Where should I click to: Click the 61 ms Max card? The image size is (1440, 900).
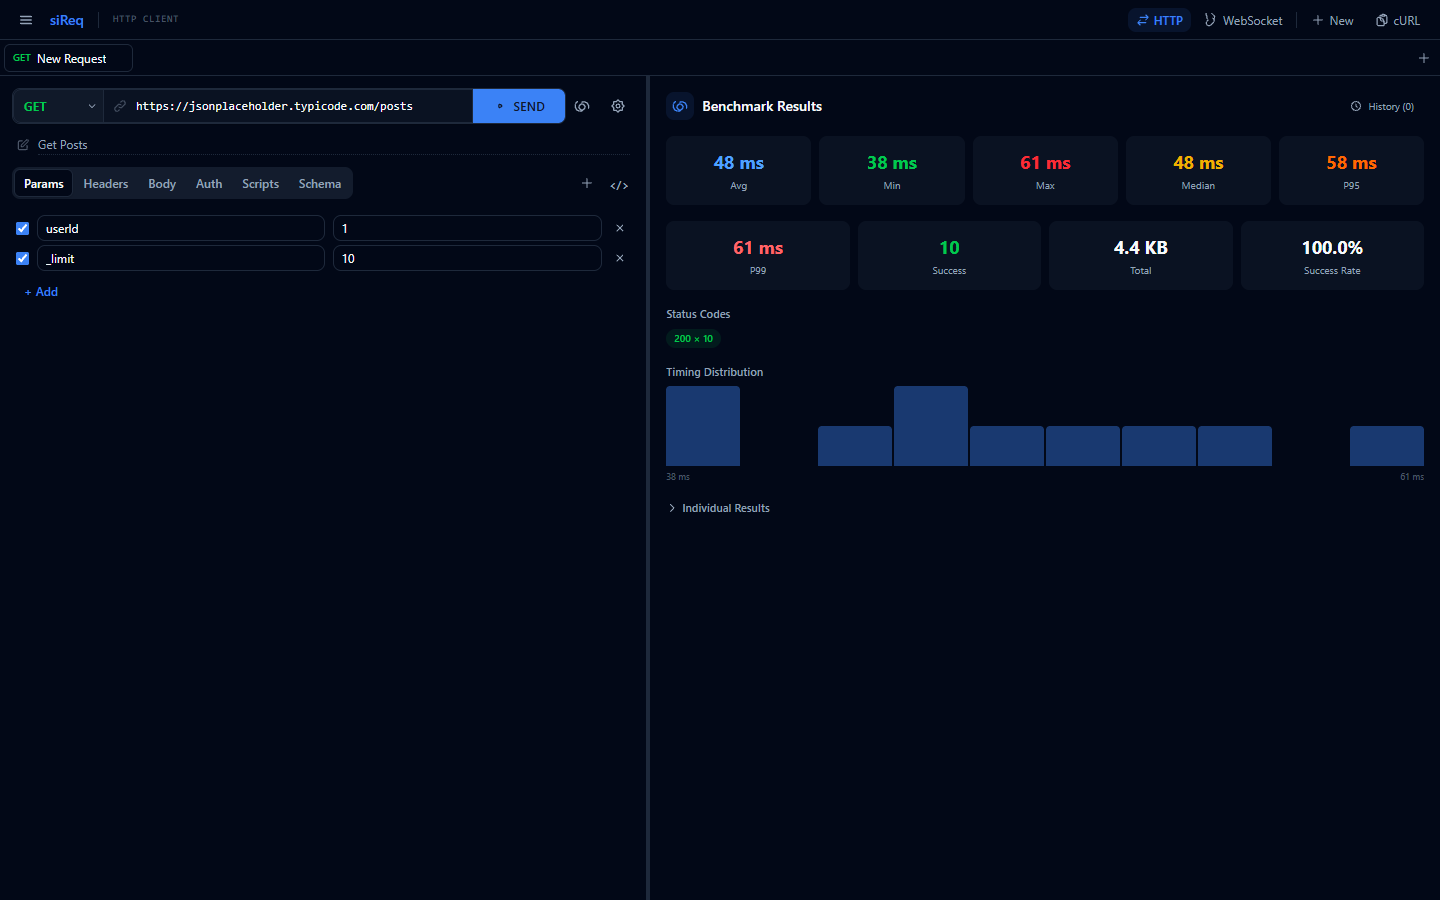pyautogui.click(x=1045, y=171)
